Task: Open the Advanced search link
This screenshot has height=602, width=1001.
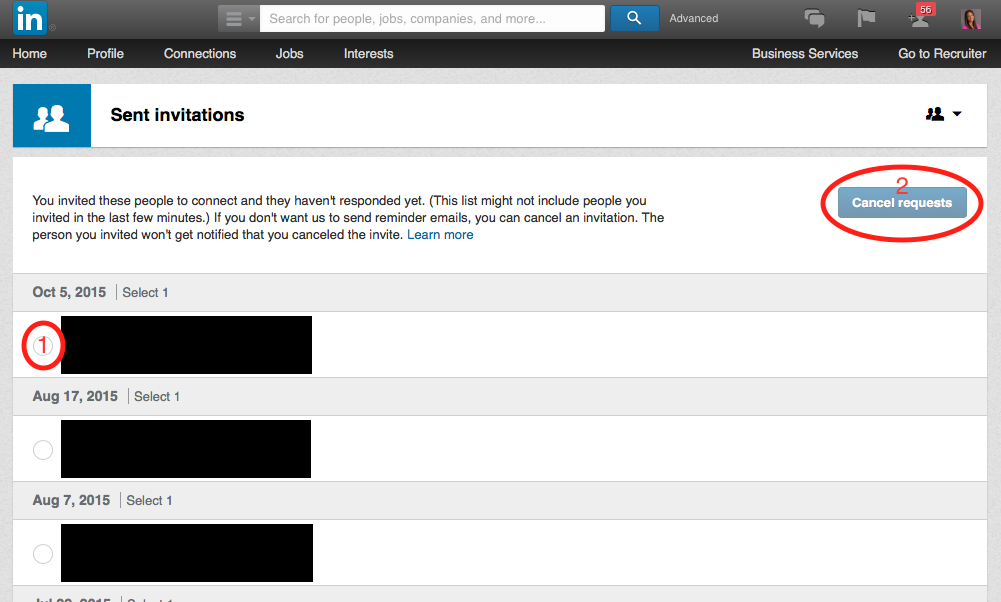Action: pos(693,19)
